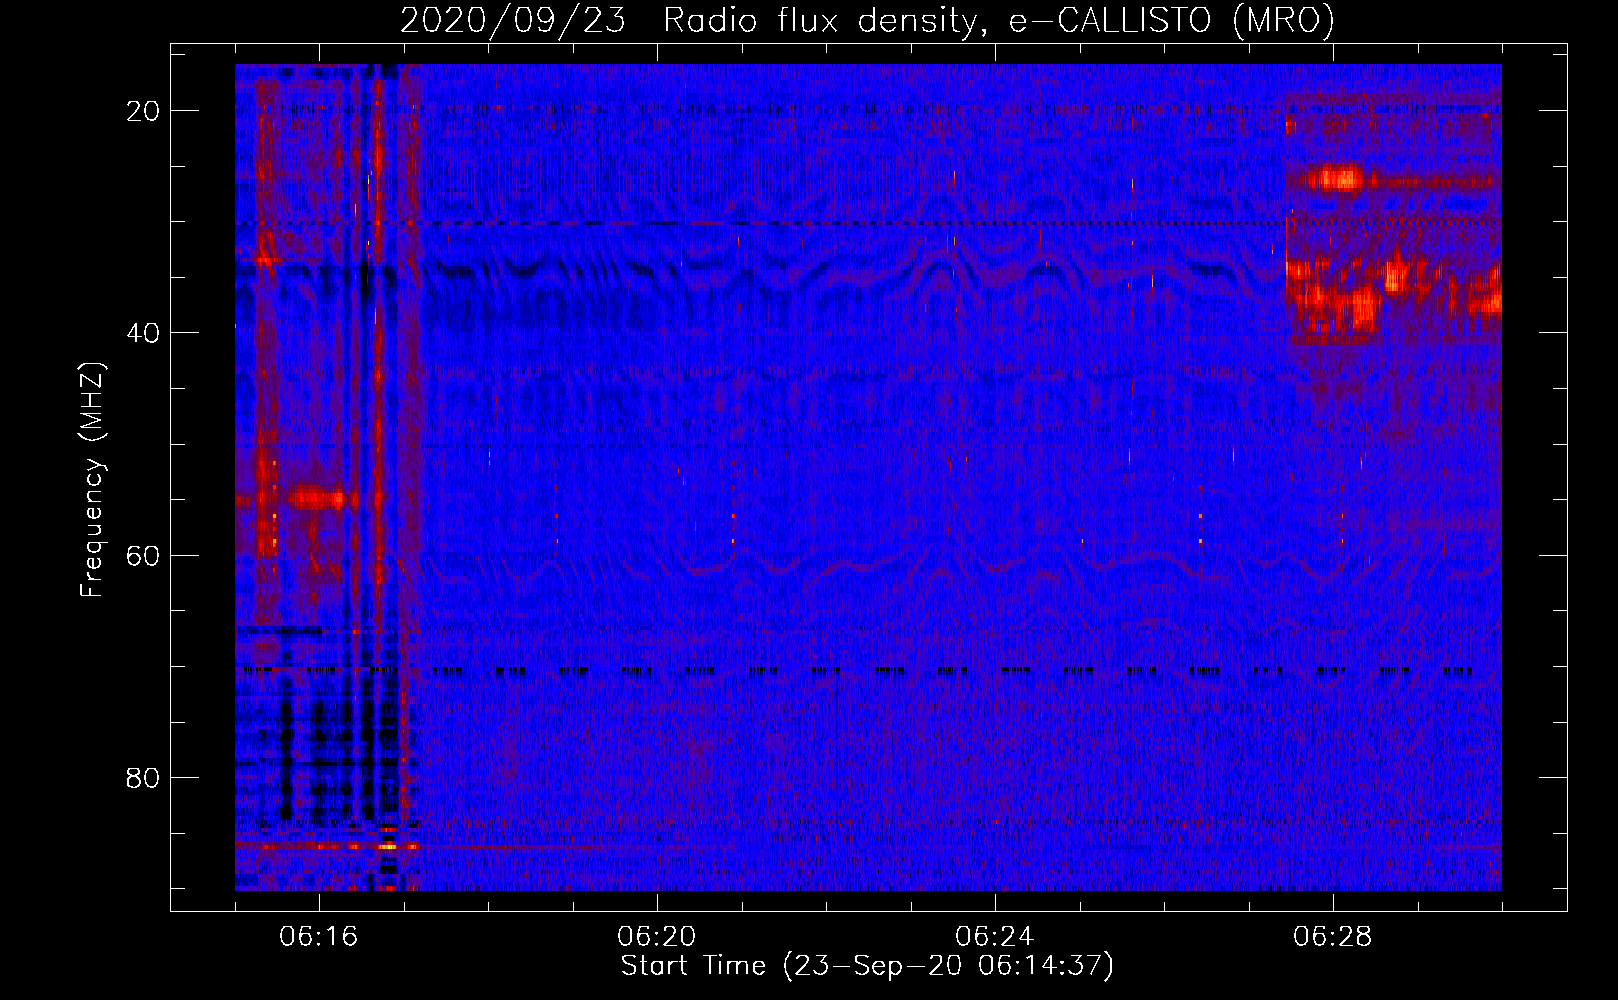Click the bright burst near 26 MHz at 06:28
1618x1000 pixels.
(x=1337, y=179)
